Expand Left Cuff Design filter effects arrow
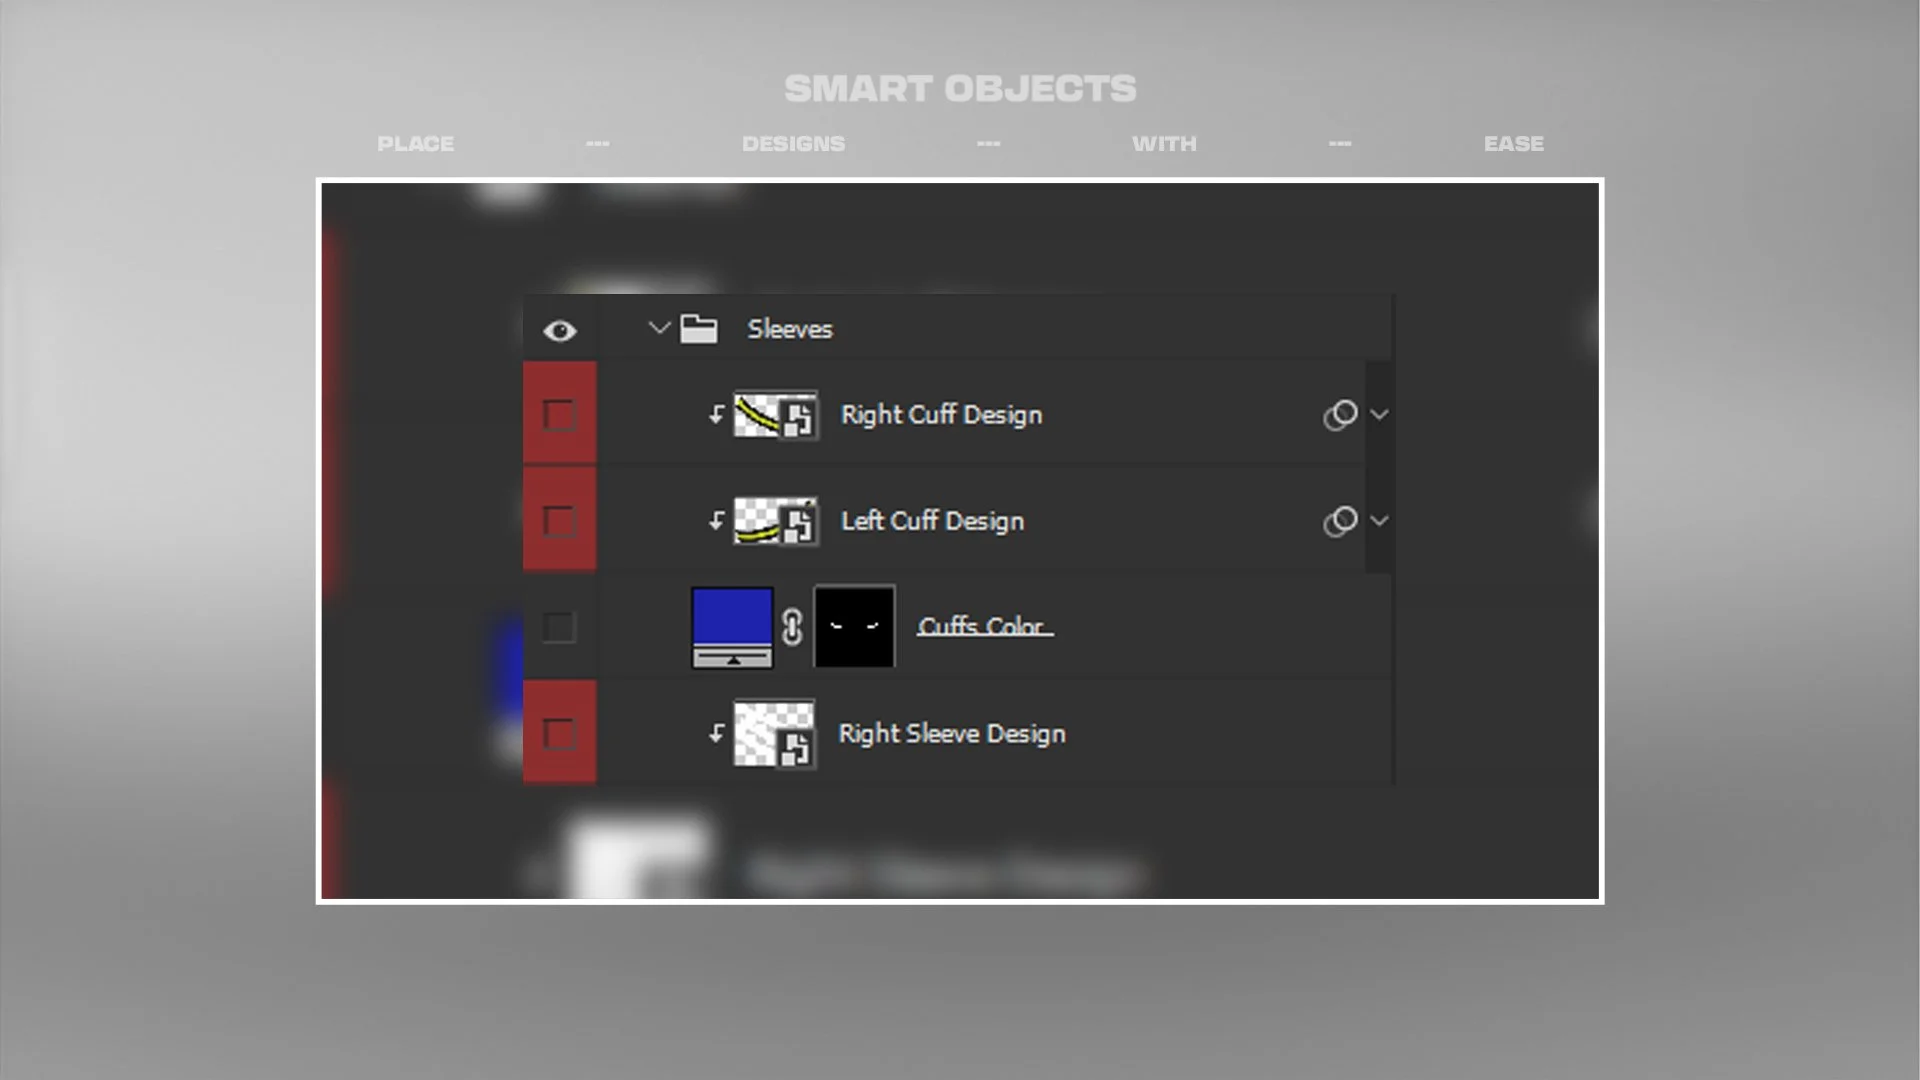 coord(1379,521)
